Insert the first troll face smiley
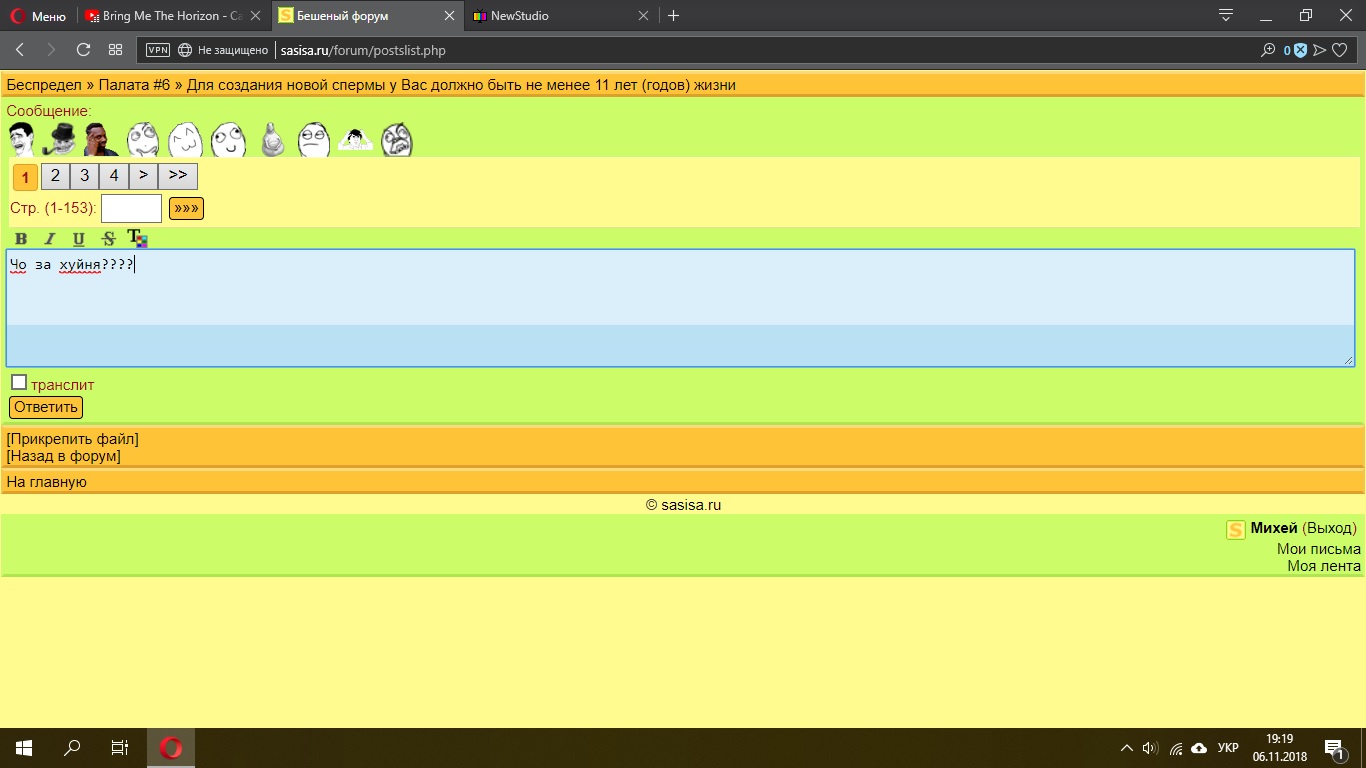 (22, 139)
